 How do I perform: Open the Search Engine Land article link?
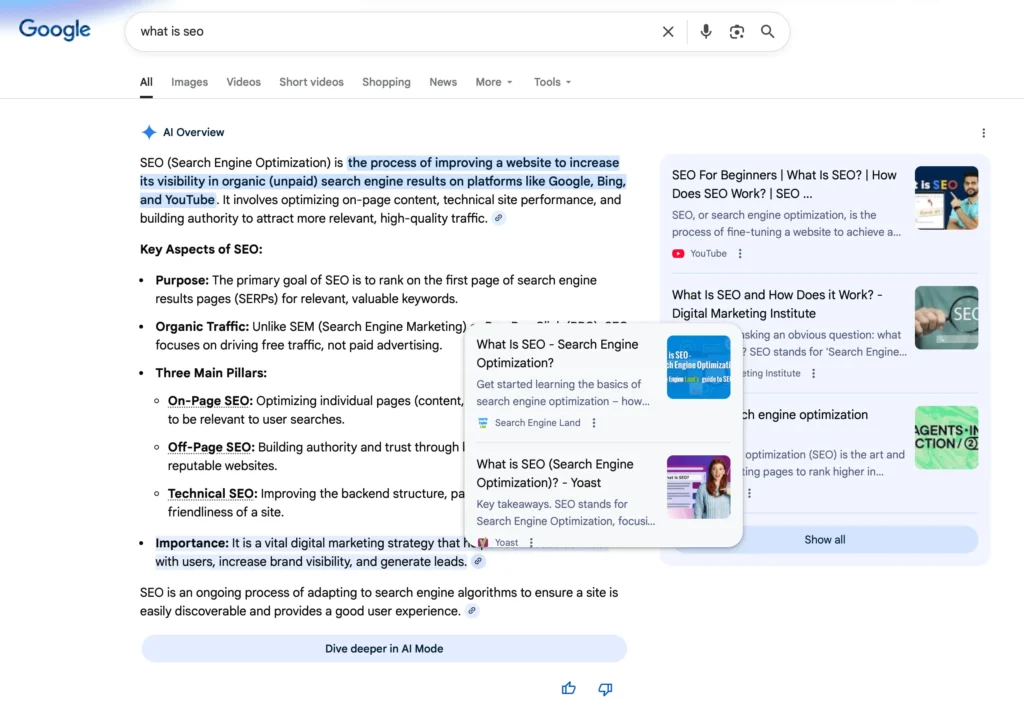click(556, 353)
